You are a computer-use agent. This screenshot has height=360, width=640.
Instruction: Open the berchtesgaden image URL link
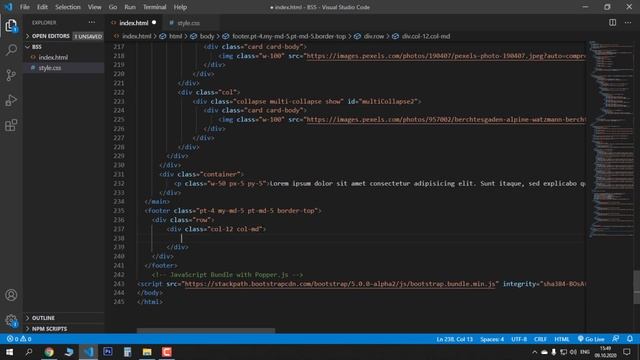coord(446,120)
